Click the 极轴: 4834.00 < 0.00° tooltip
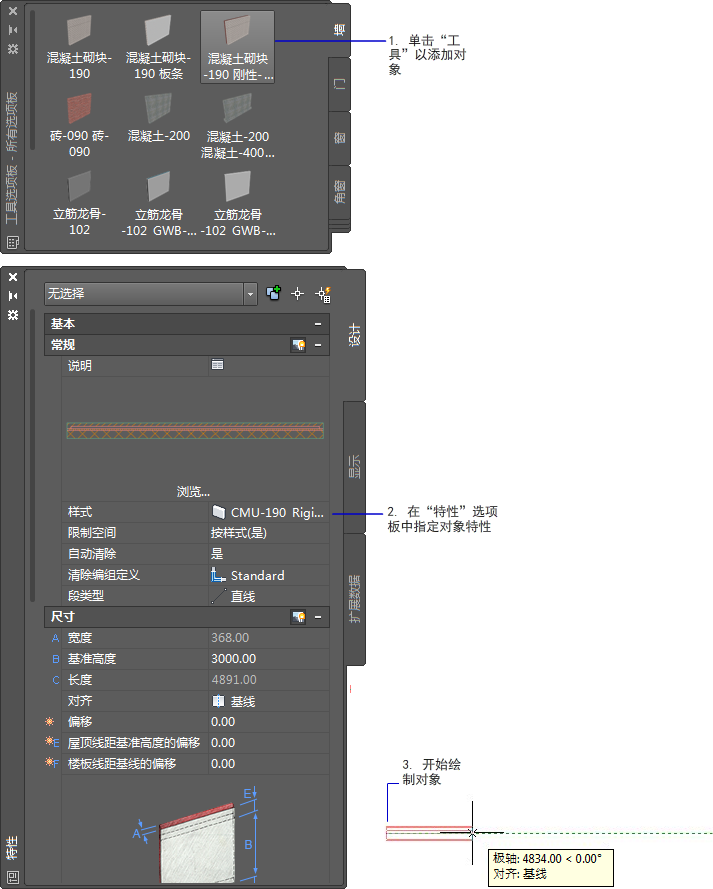 coord(550,866)
